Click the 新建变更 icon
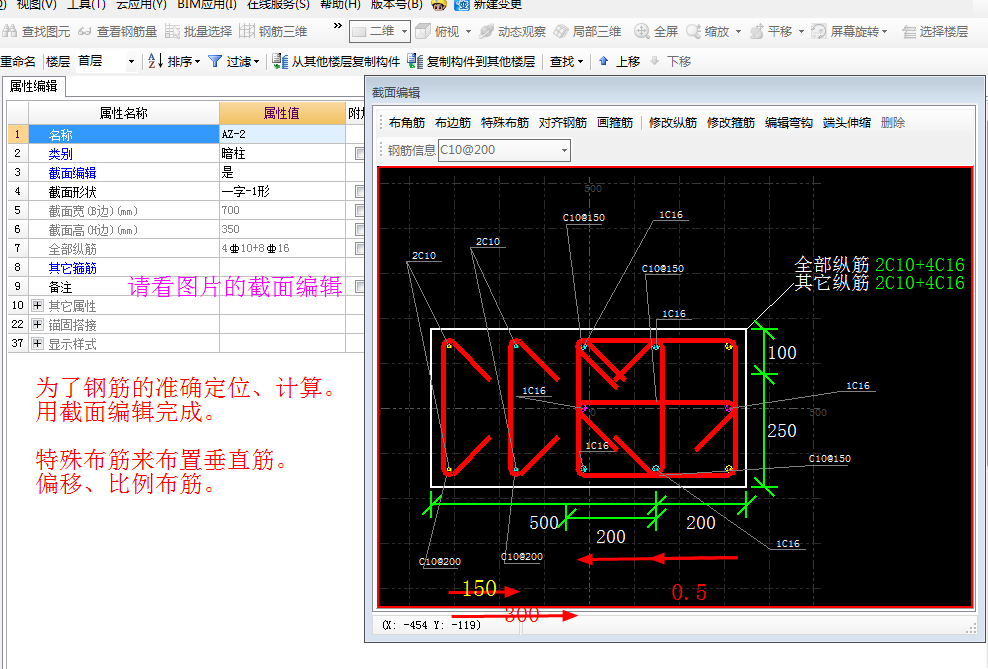This screenshot has height=669, width=988. [x=462, y=5]
